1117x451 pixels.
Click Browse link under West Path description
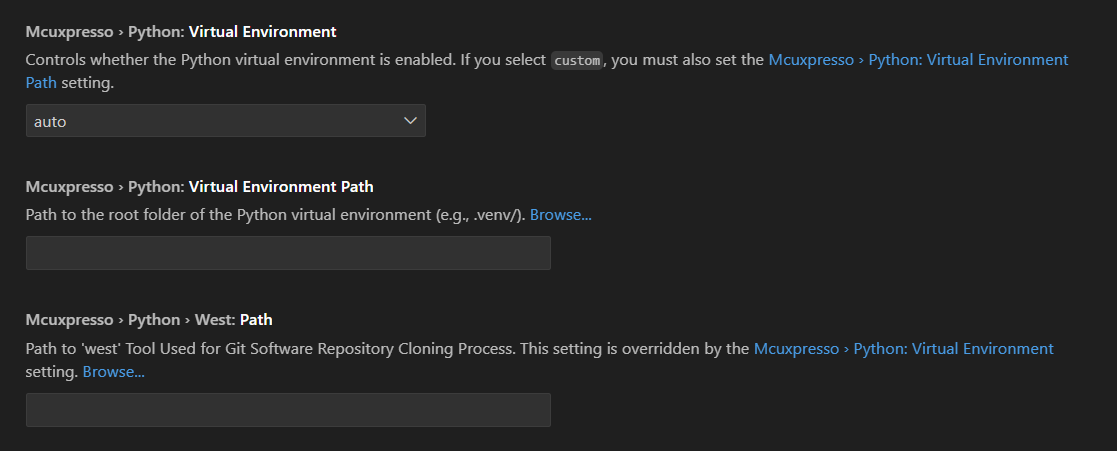point(113,372)
